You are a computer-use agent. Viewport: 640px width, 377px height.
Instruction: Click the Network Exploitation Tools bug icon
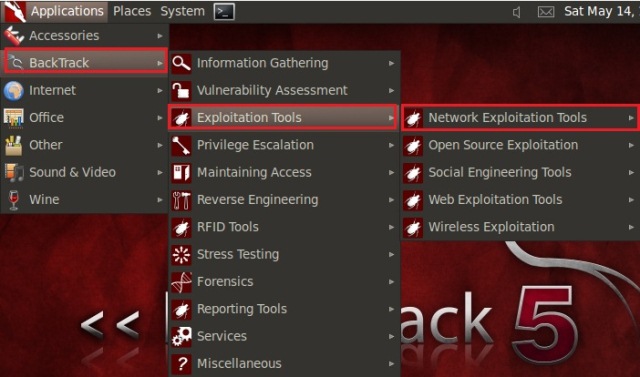point(413,118)
